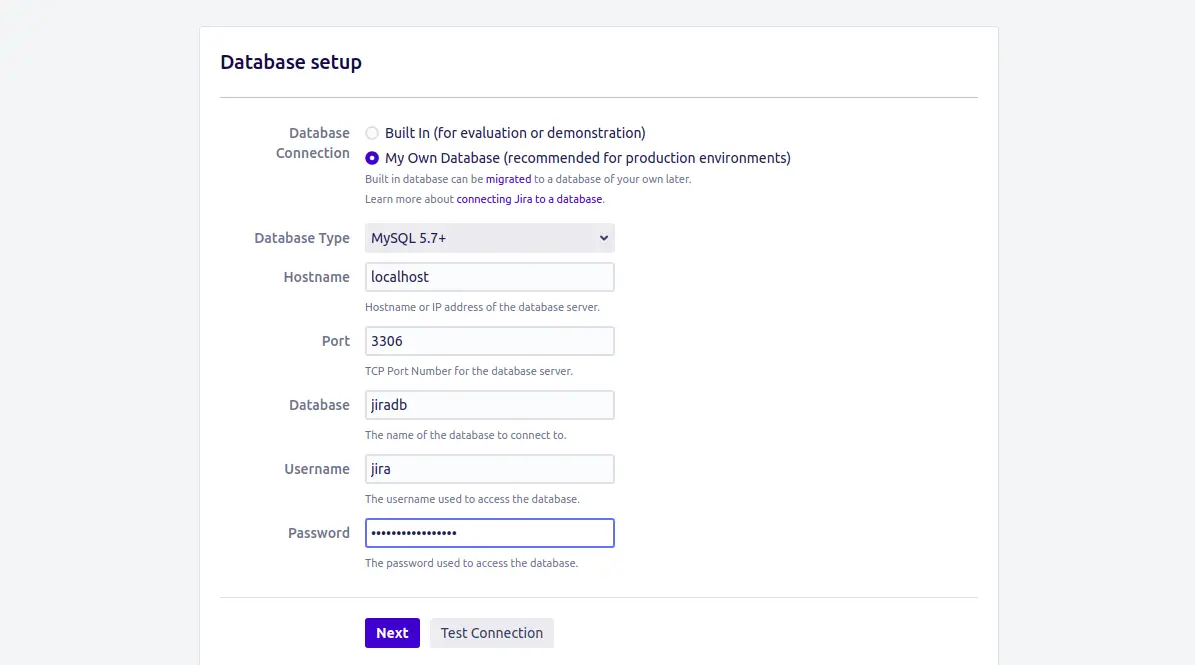The width and height of the screenshot is (1195, 665).
Task: Click the Test Connection button
Action: point(492,633)
